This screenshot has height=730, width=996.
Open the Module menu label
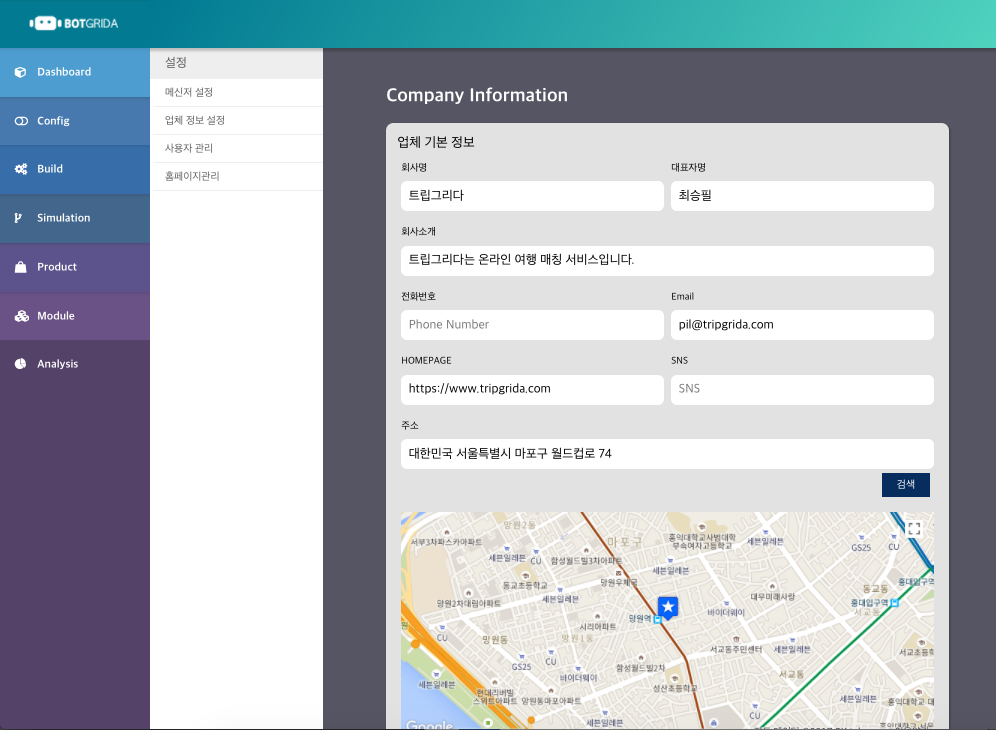click(x=56, y=316)
